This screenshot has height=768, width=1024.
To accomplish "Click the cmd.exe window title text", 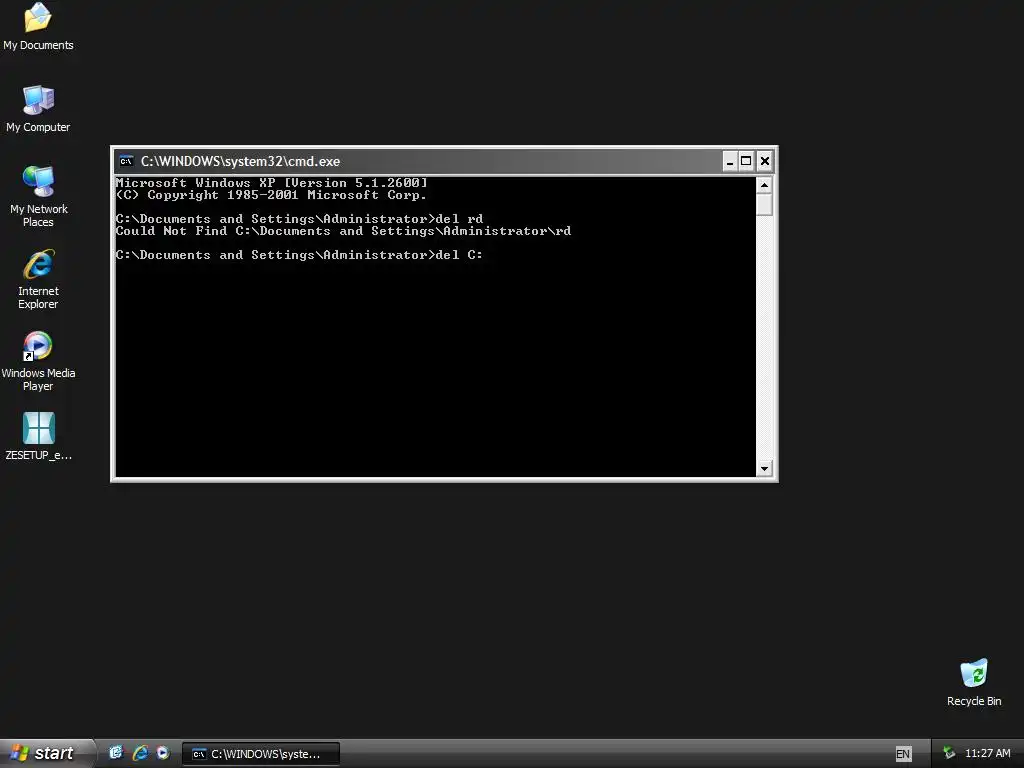I will click(240, 161).
